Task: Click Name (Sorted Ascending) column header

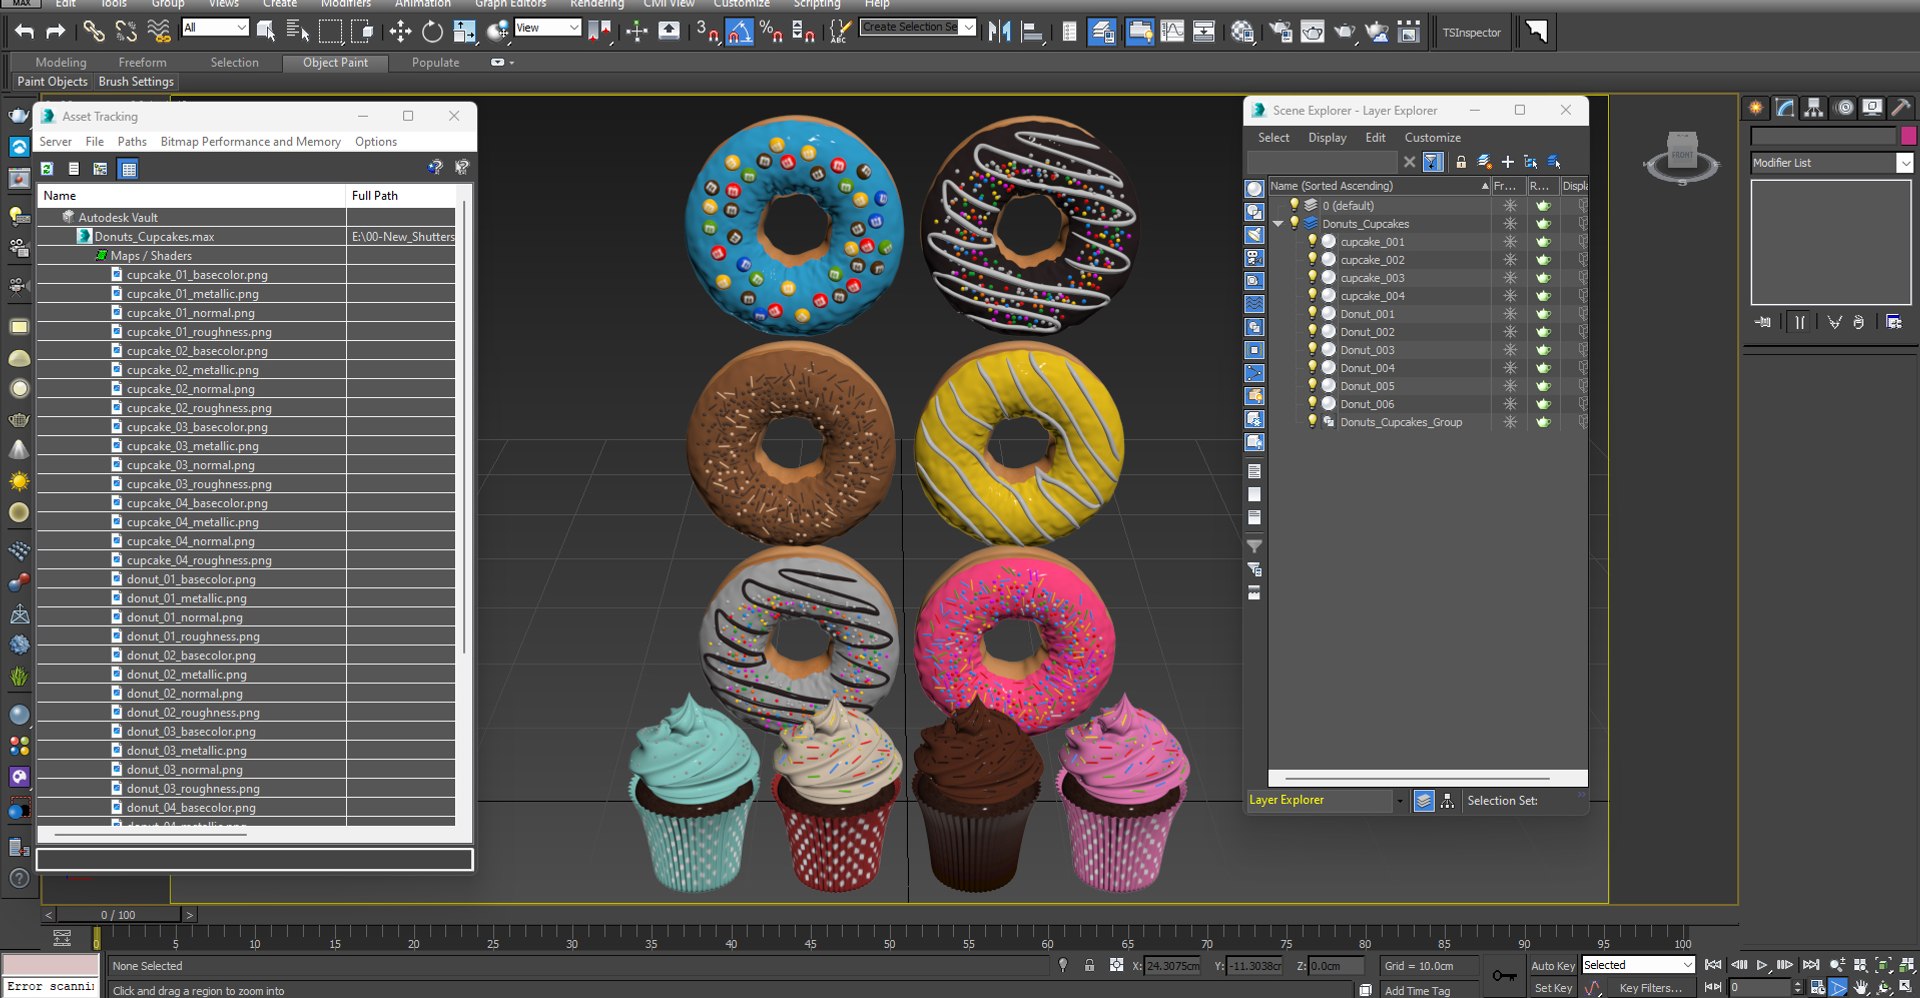Action: tap(1379, 186)
